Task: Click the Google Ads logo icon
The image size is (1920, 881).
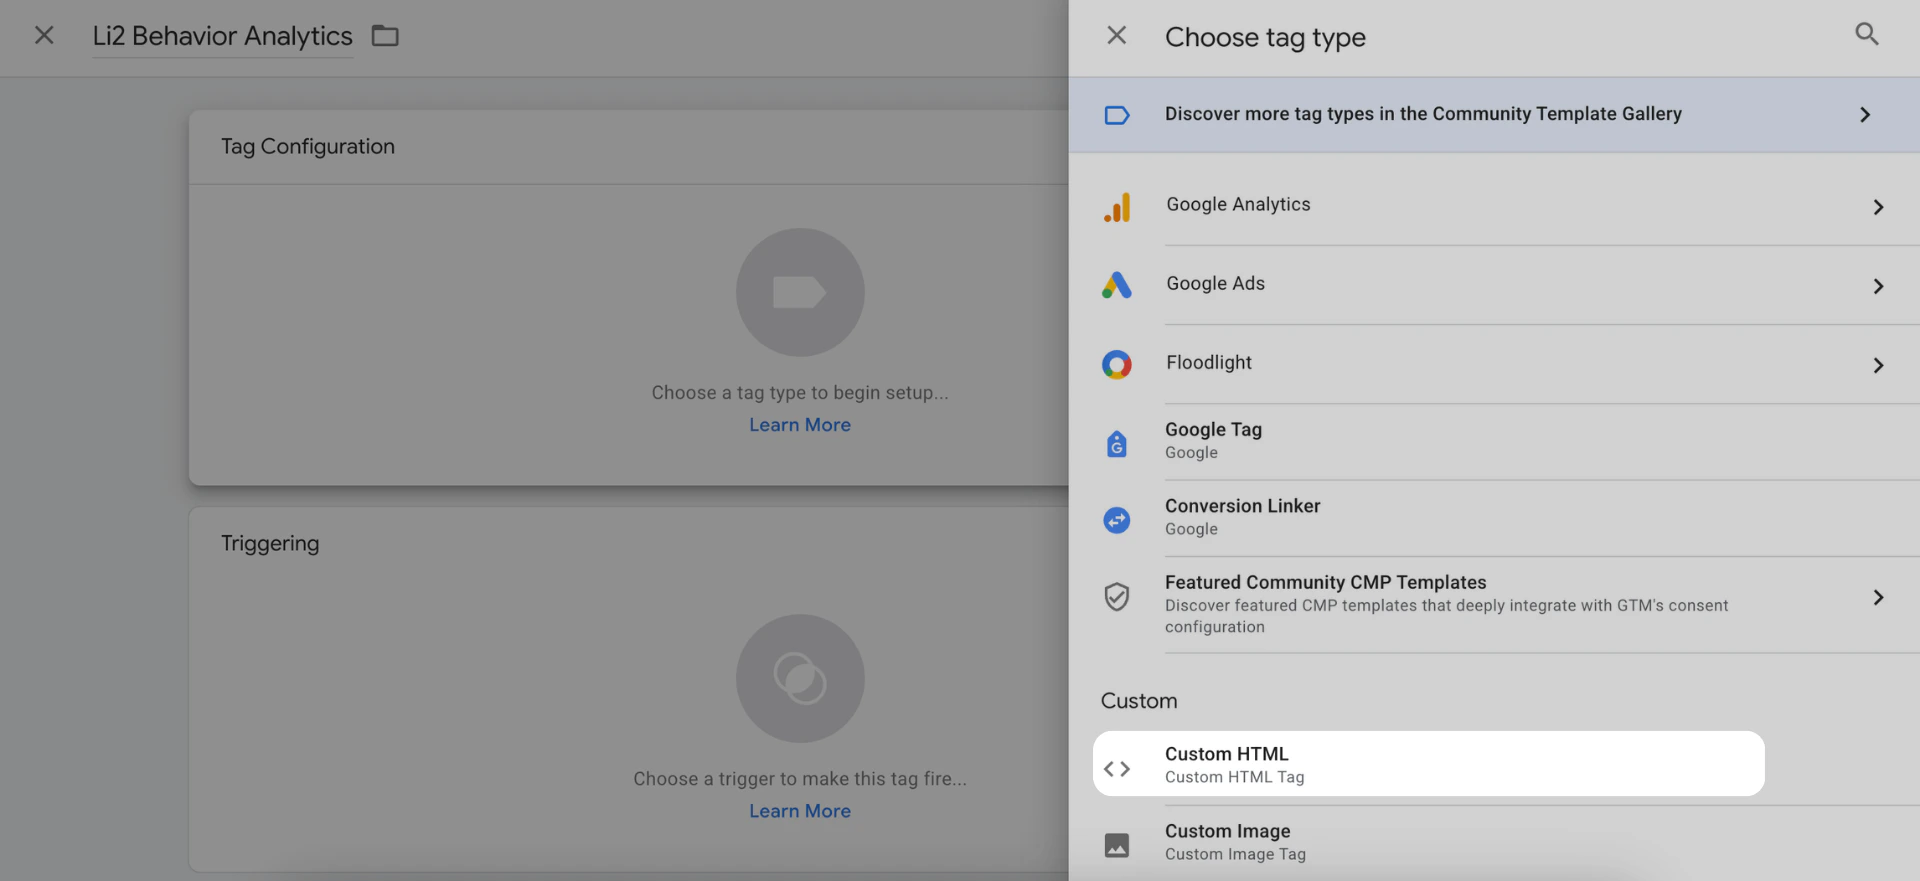Action: click(x=1117, y=286)
